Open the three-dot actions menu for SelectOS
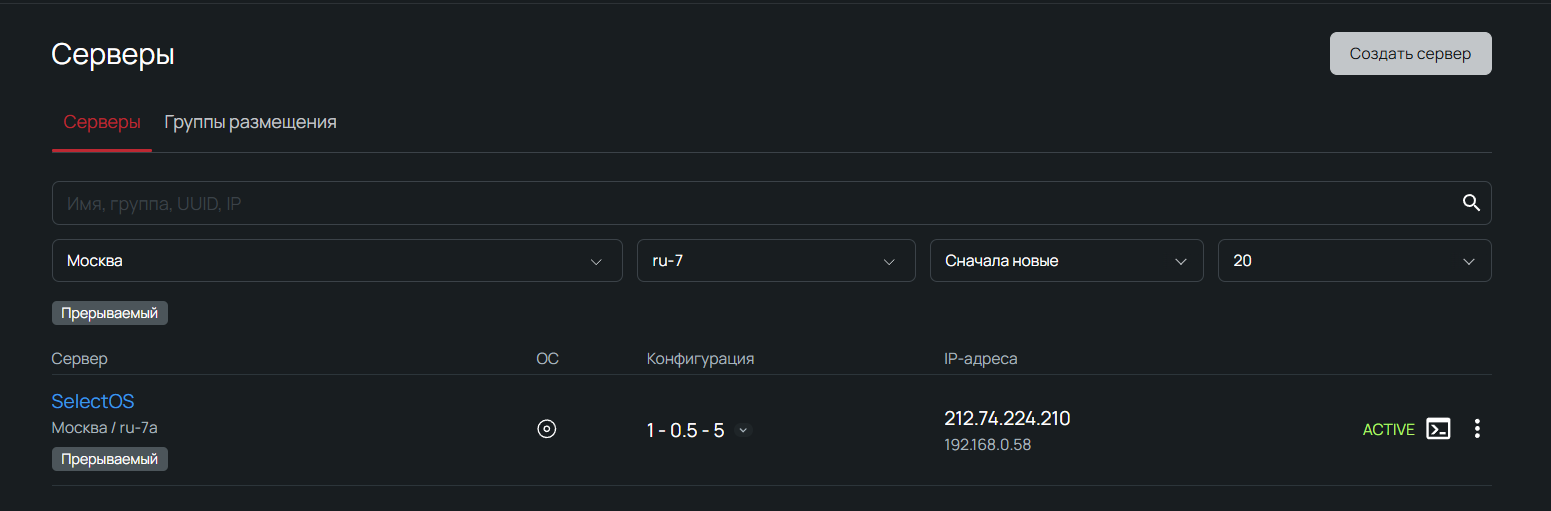1551x511 pixels. pyautogui.click(x=1477, y=429)
